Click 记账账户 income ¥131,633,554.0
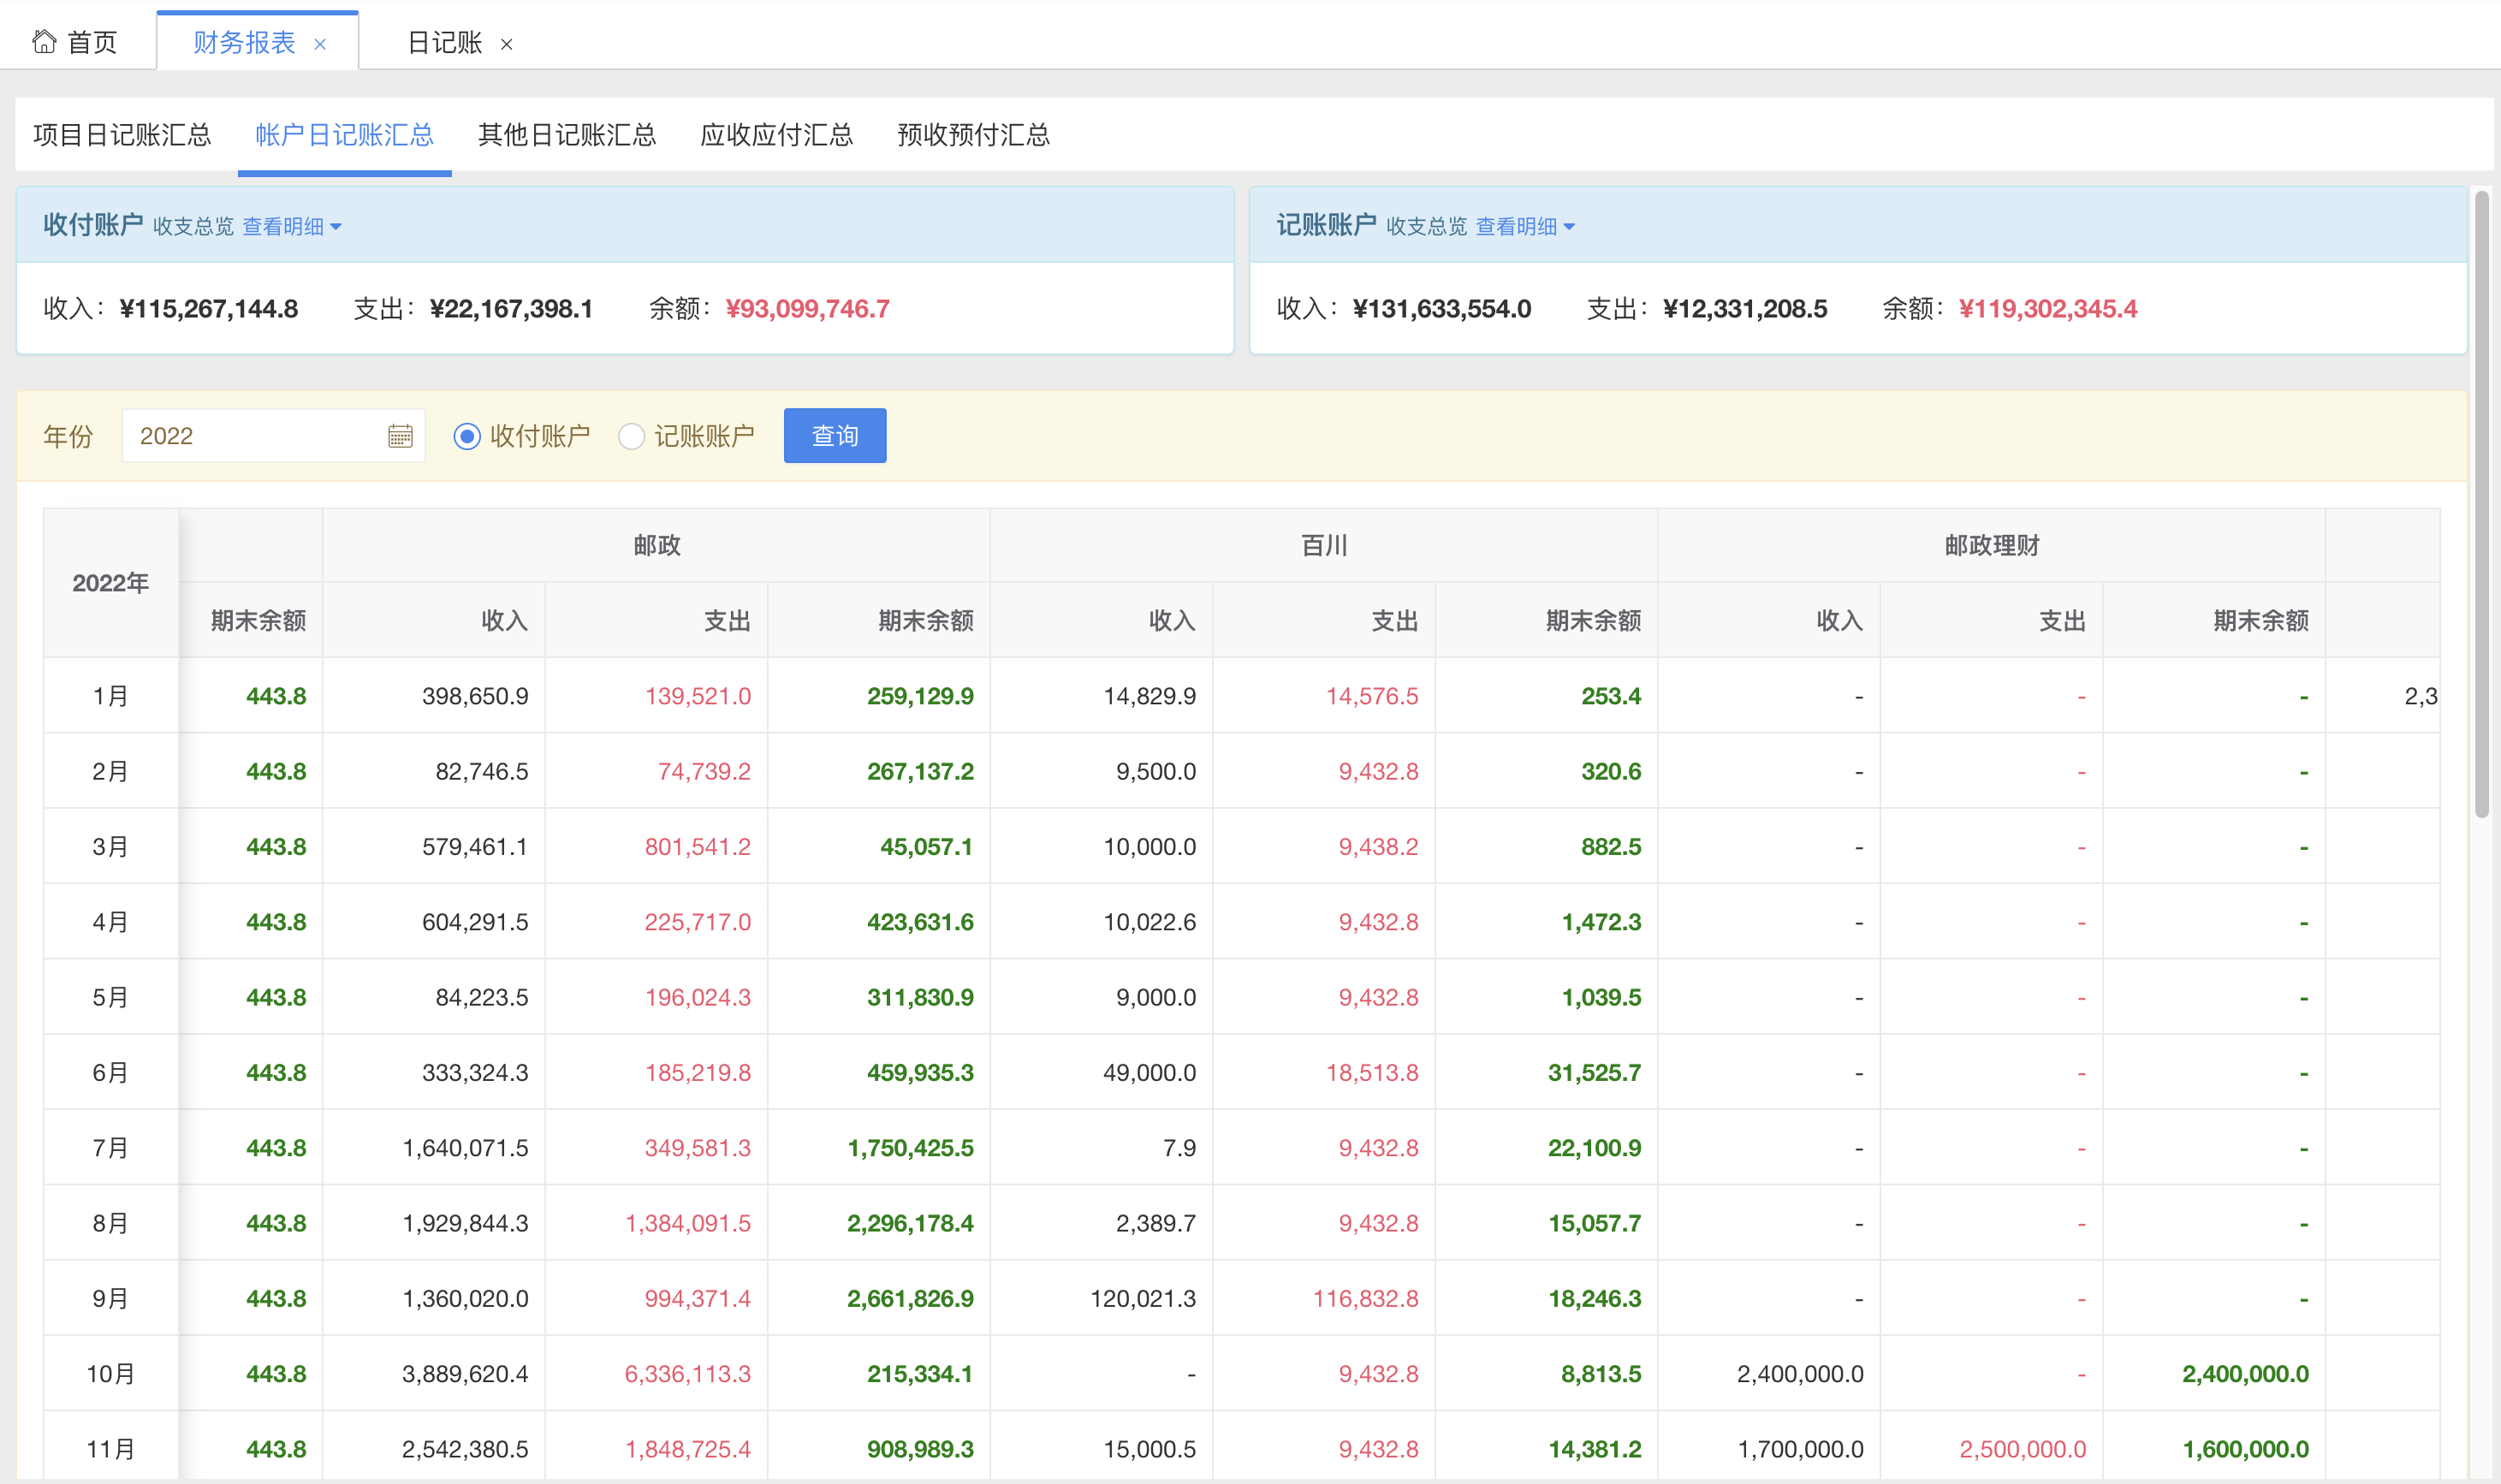 tap(1441, 309)
